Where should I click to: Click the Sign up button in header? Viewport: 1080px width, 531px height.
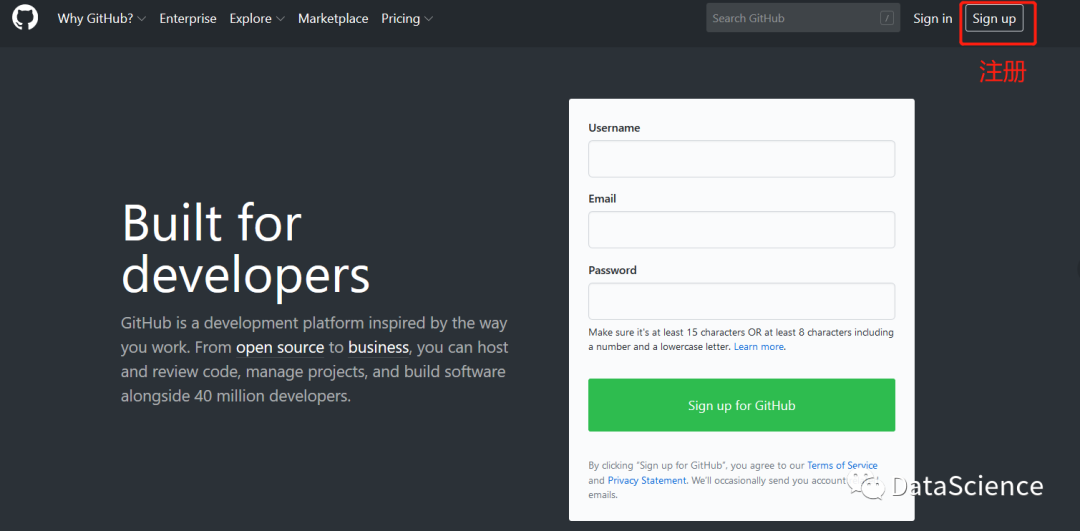point(994,19)
